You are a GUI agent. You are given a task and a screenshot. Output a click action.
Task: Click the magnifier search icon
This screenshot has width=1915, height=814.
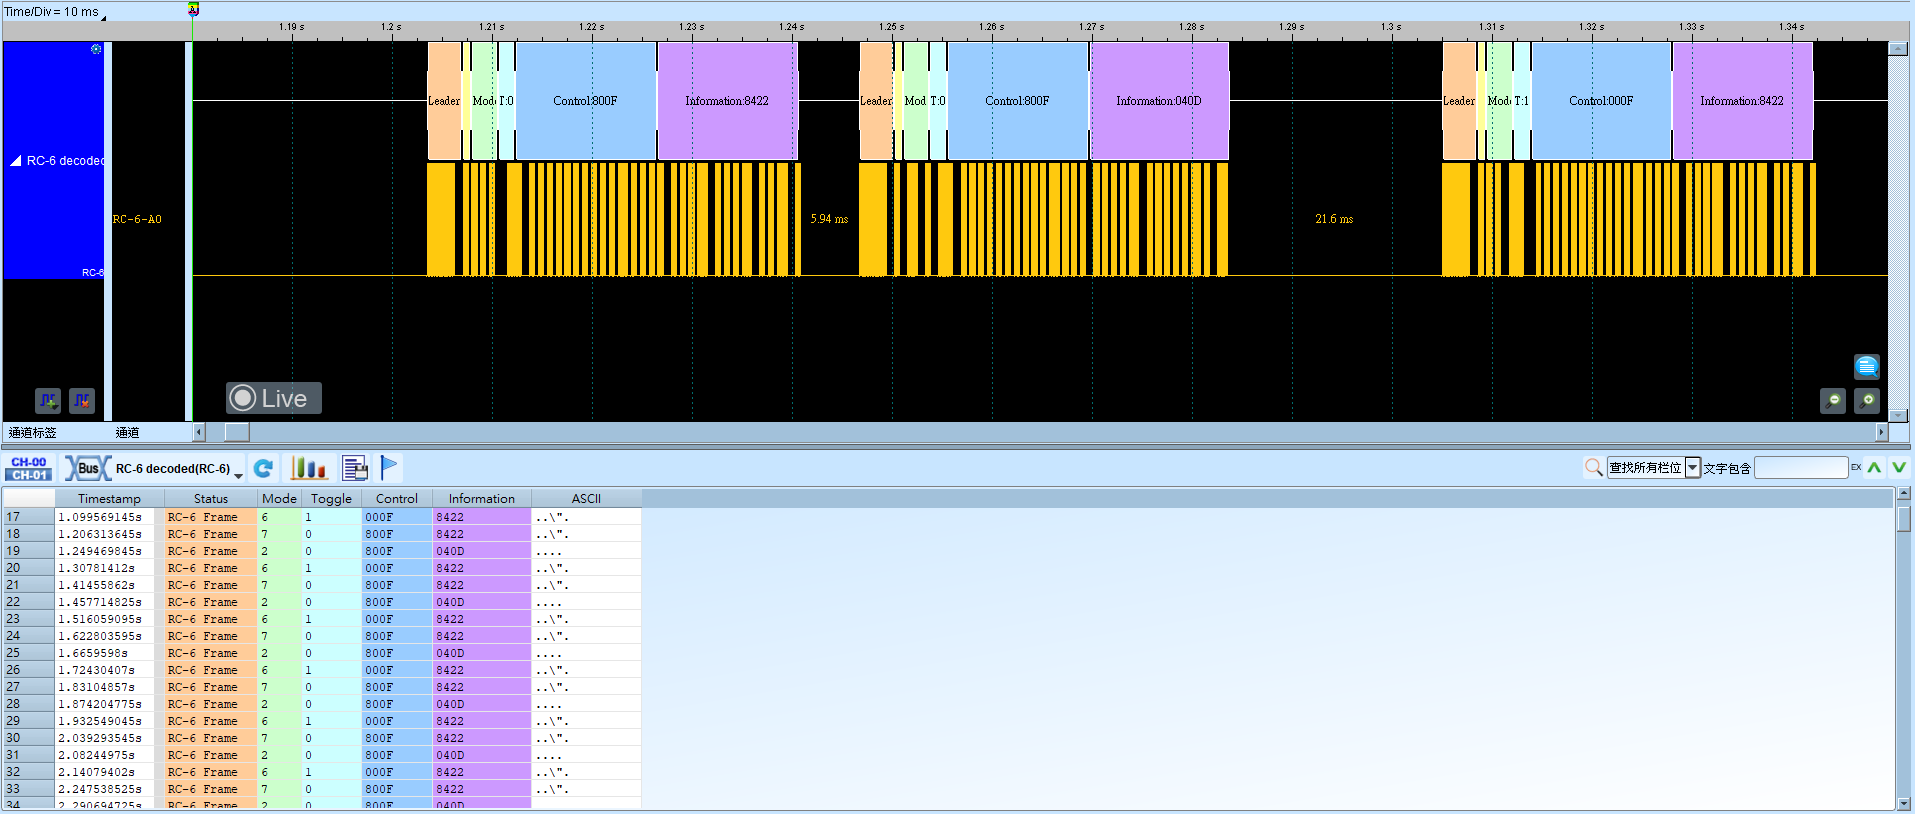tap(1594, 468)
